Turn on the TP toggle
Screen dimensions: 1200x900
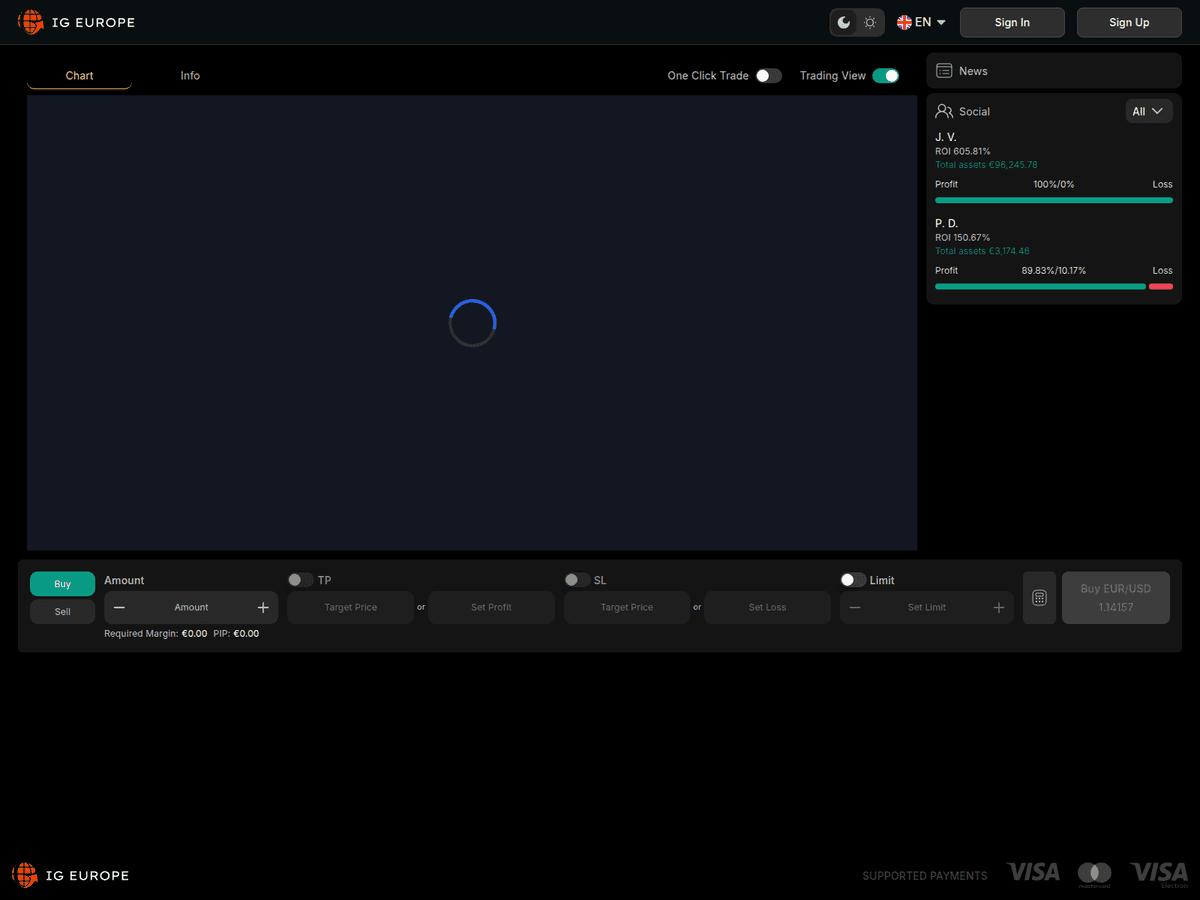pos(300,580)
